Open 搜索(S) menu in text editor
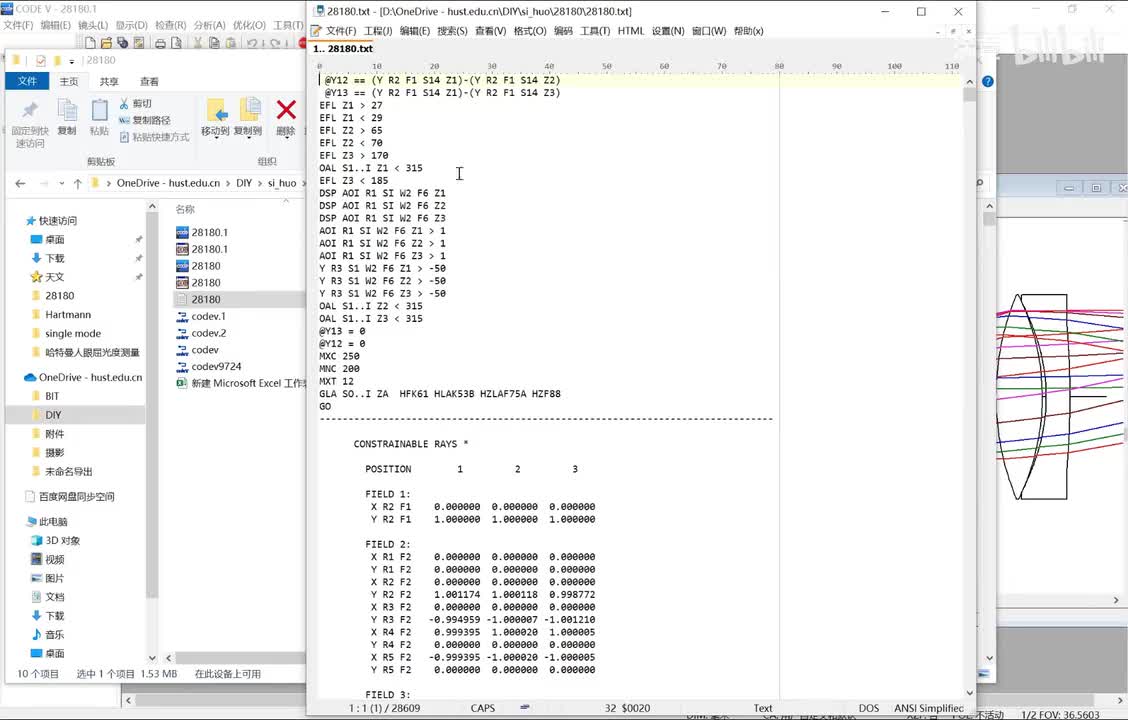This screenshot has height=720, width=1128. coord(452,31)
